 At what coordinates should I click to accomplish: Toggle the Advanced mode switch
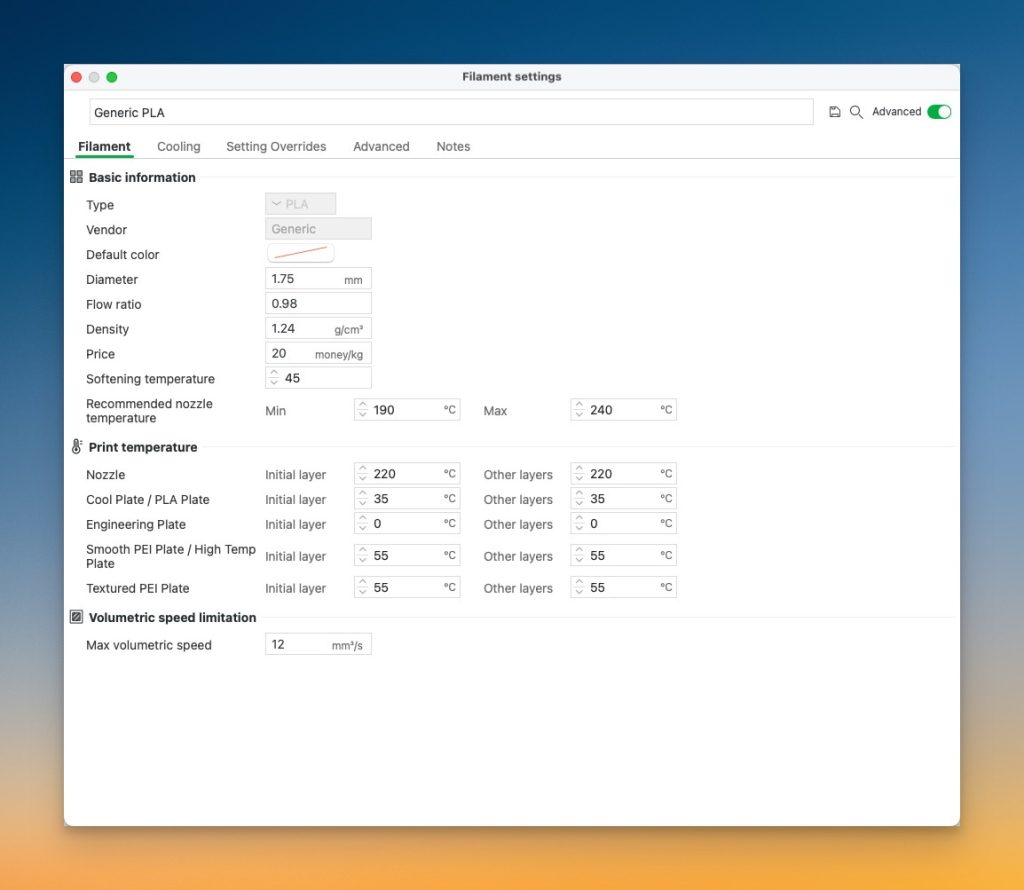click(x=938, y=112)
